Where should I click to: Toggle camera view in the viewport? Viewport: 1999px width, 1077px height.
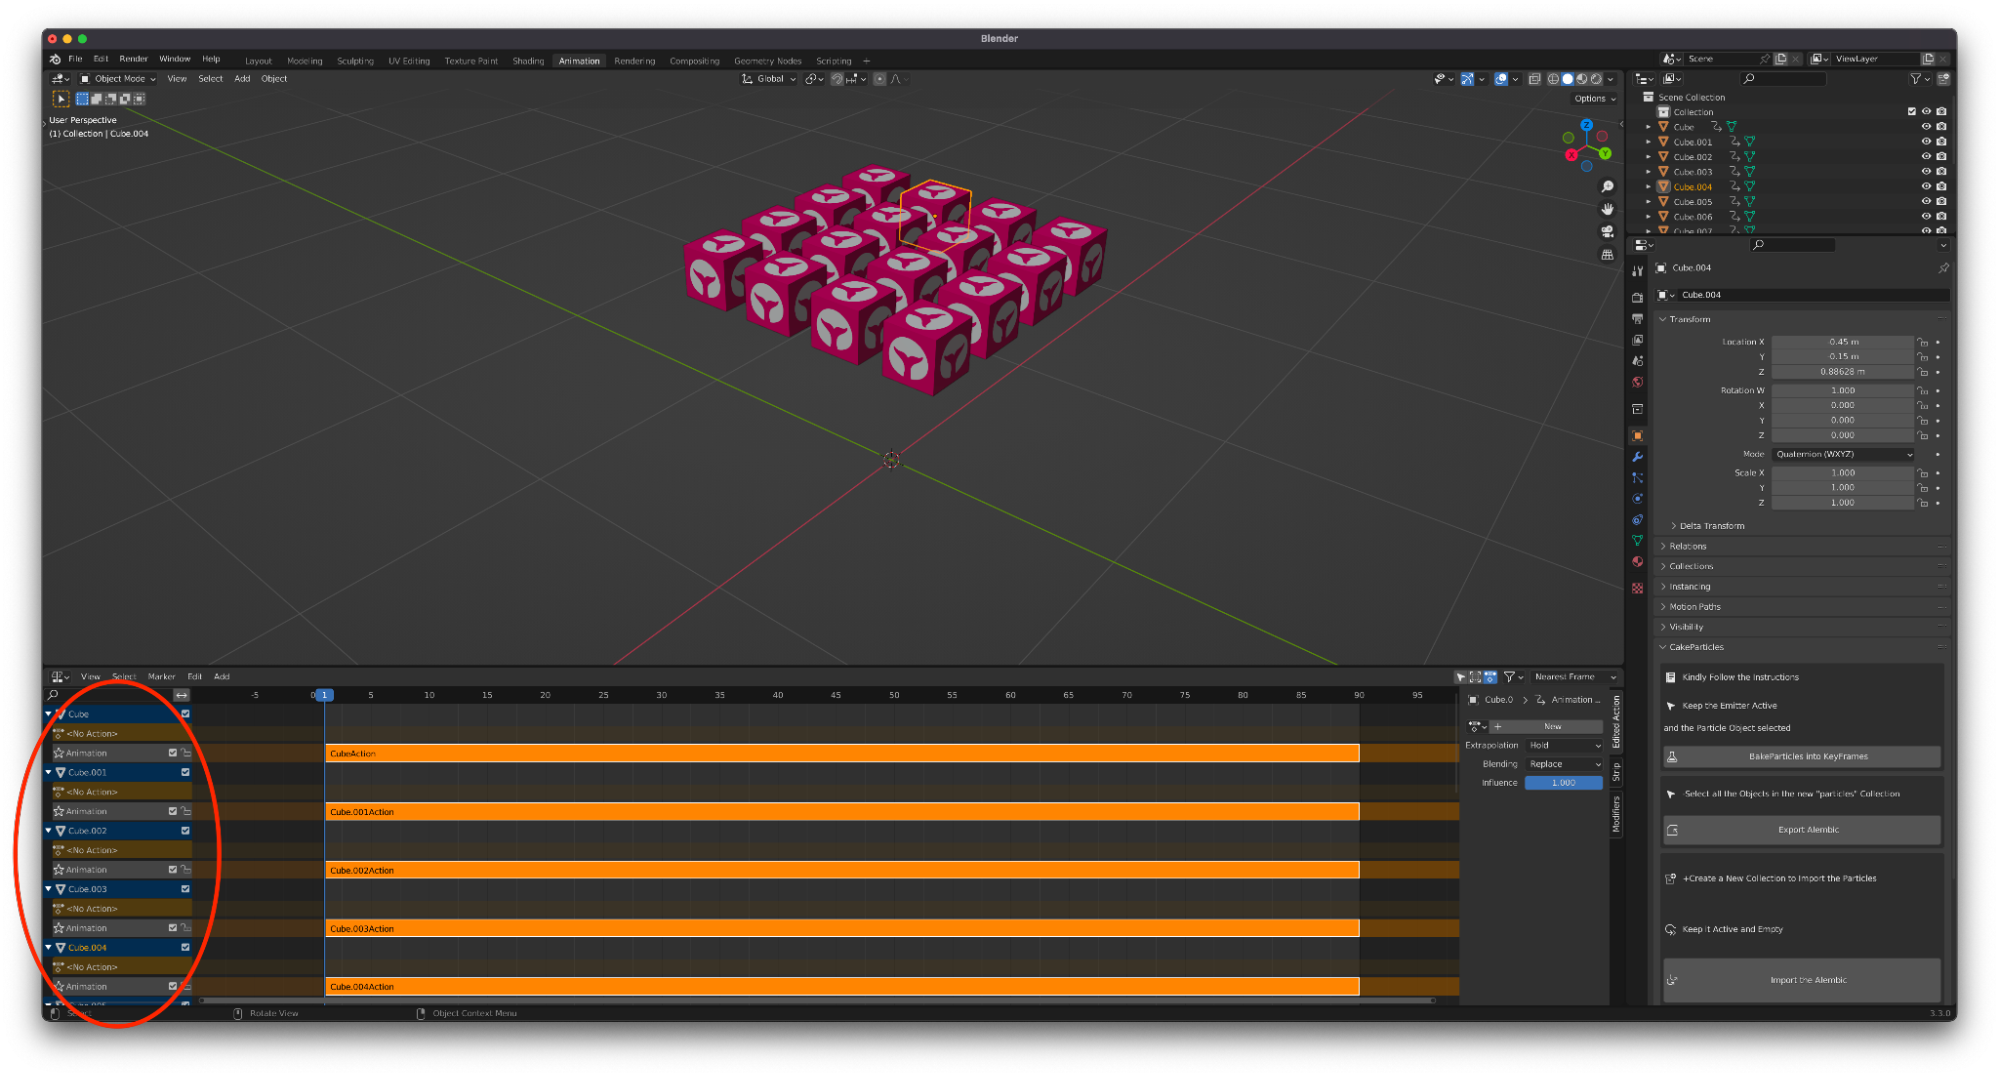point(1607,232)
